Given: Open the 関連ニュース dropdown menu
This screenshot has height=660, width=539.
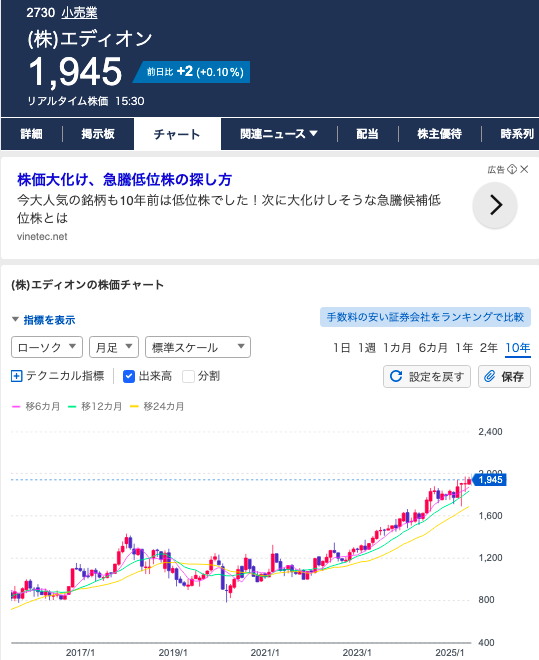Looking at the screenshot, I should pos(279,134).
